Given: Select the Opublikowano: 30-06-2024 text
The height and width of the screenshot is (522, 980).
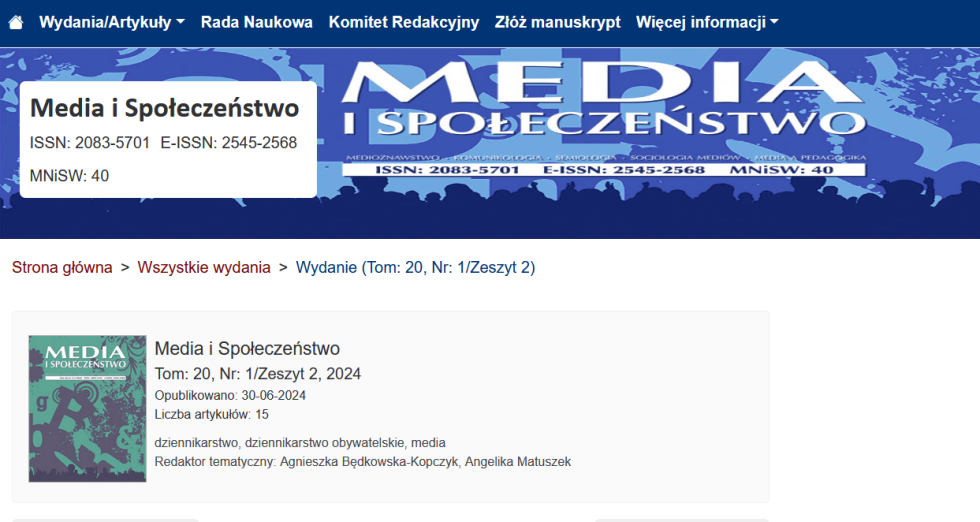Looking at the screenshot, I should click(x=230, y=395).
